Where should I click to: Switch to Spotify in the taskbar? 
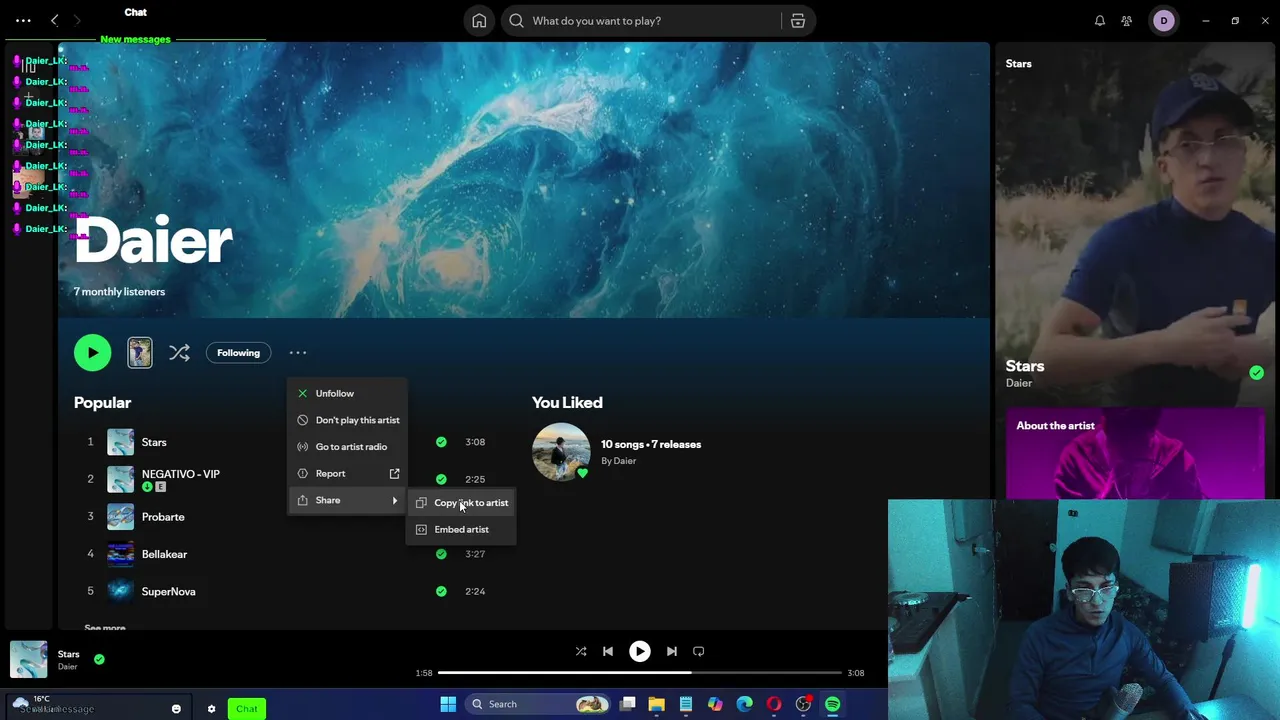833,704
